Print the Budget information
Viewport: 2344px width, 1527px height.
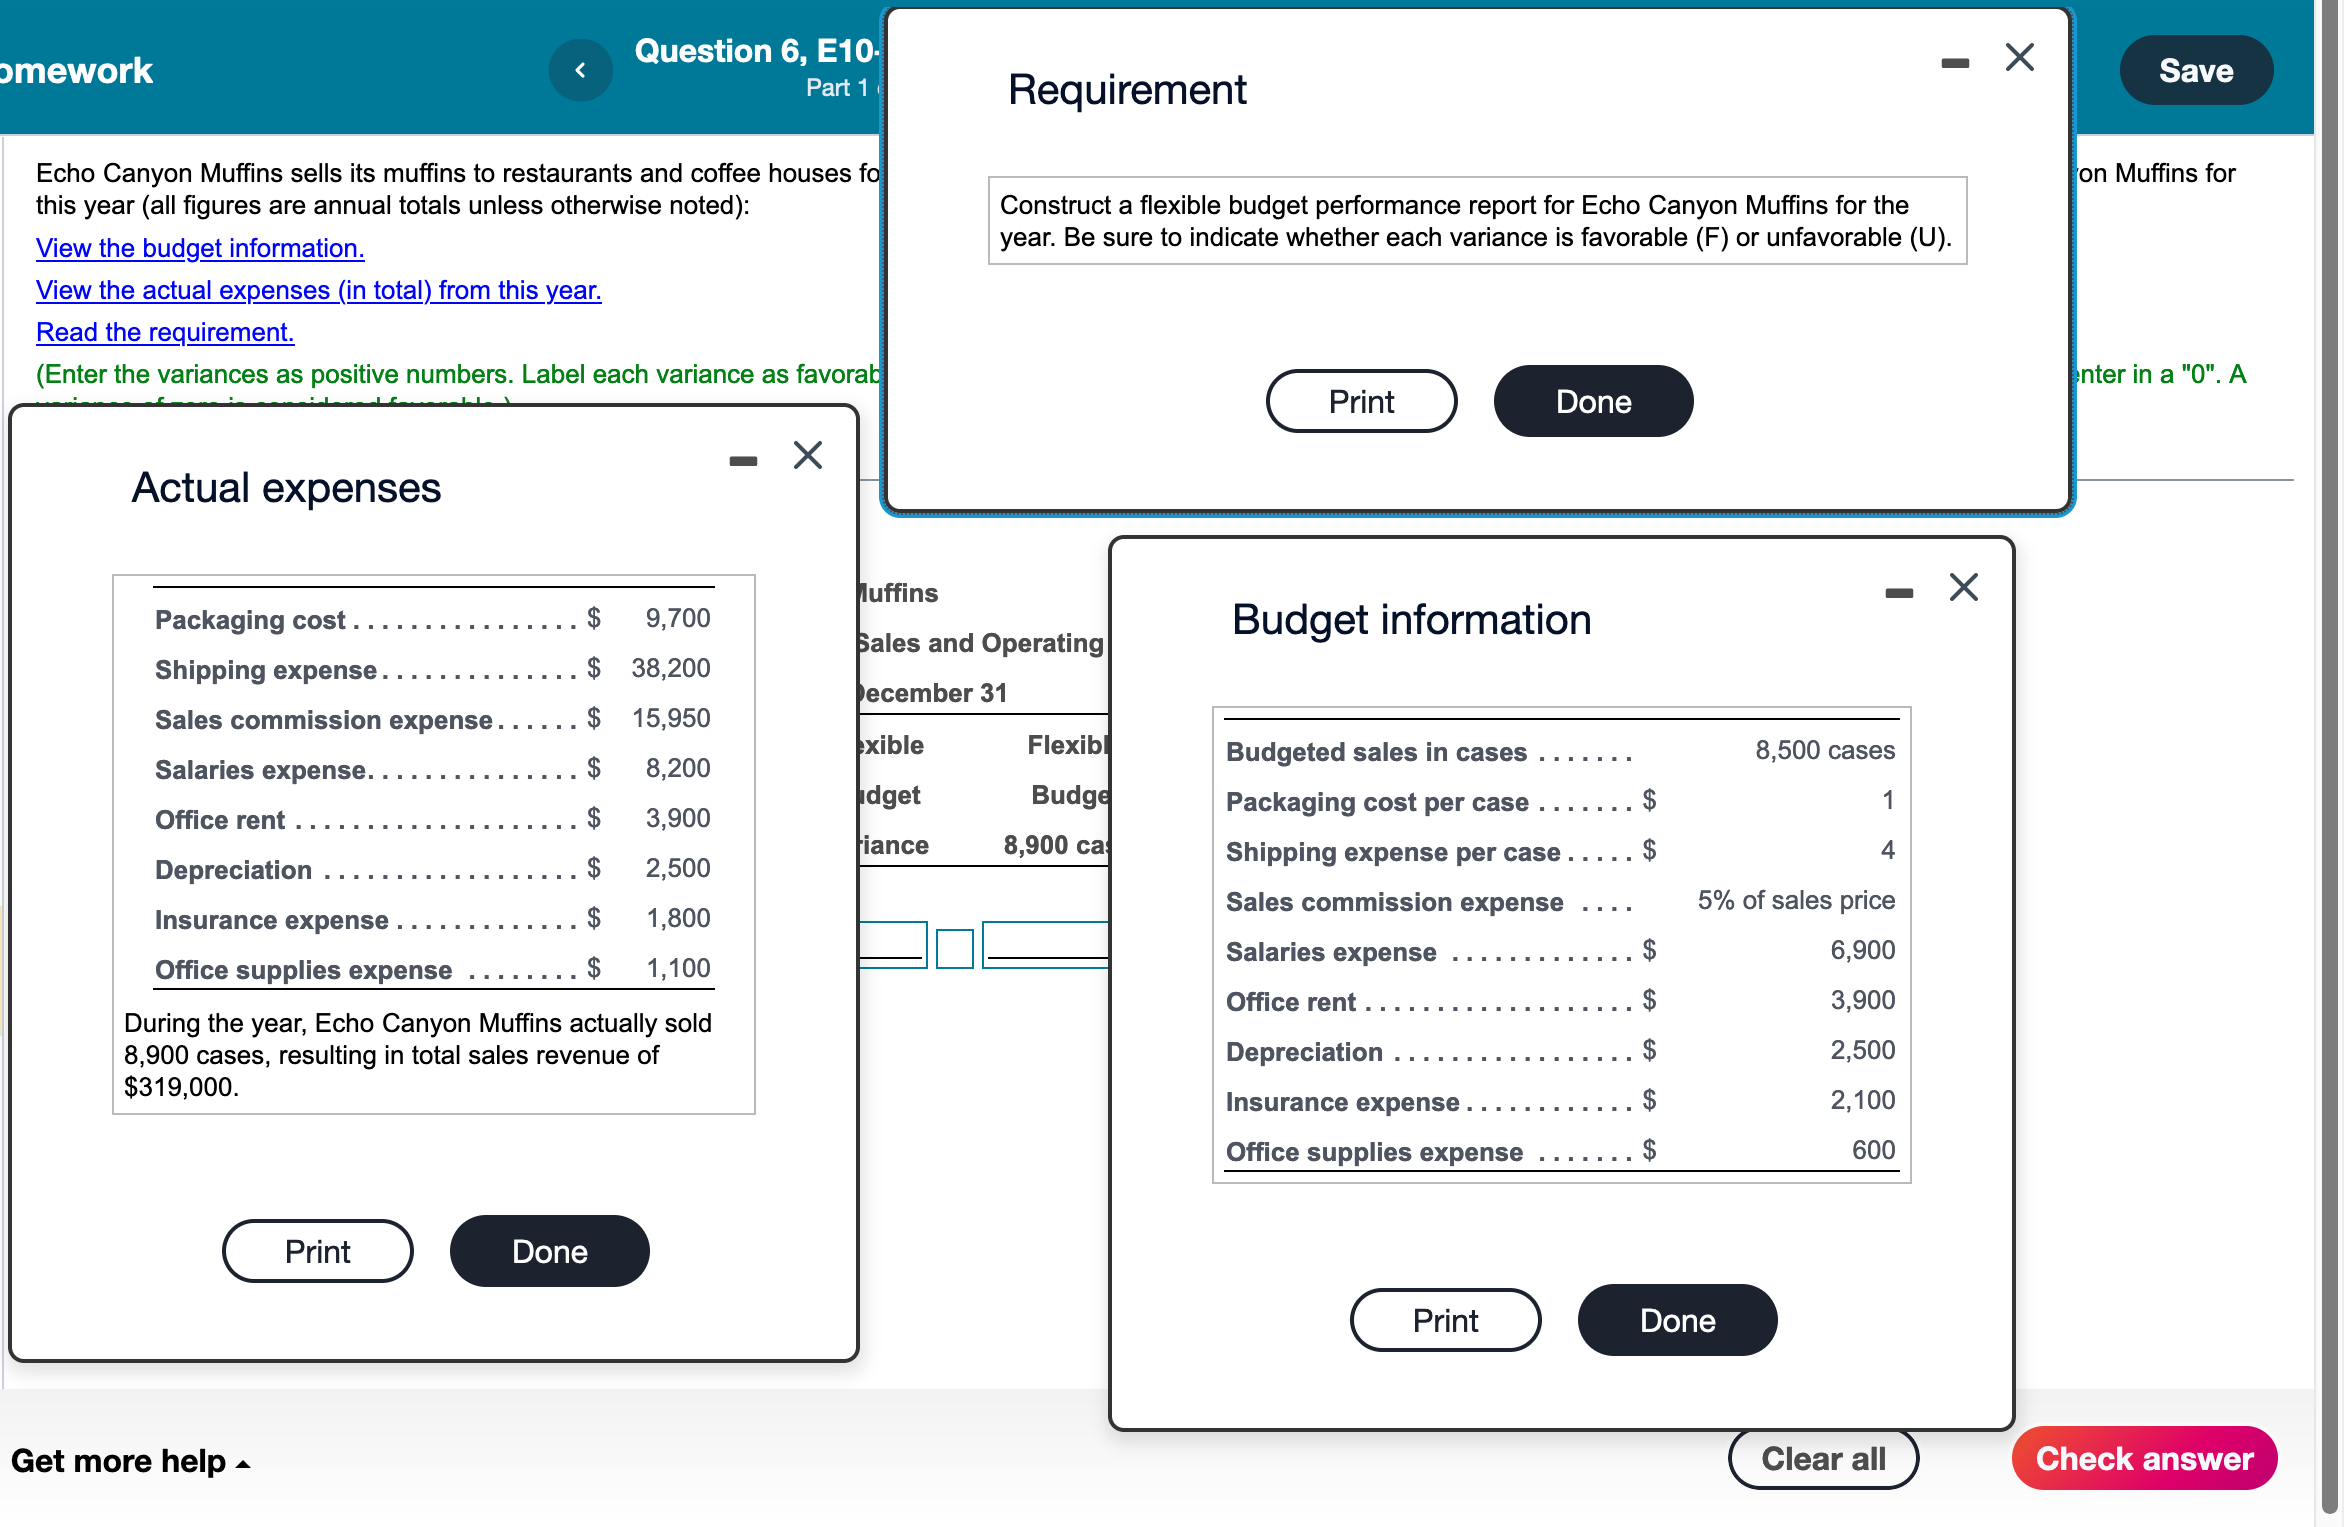pyautogui.click(x=1445, y=1319)
